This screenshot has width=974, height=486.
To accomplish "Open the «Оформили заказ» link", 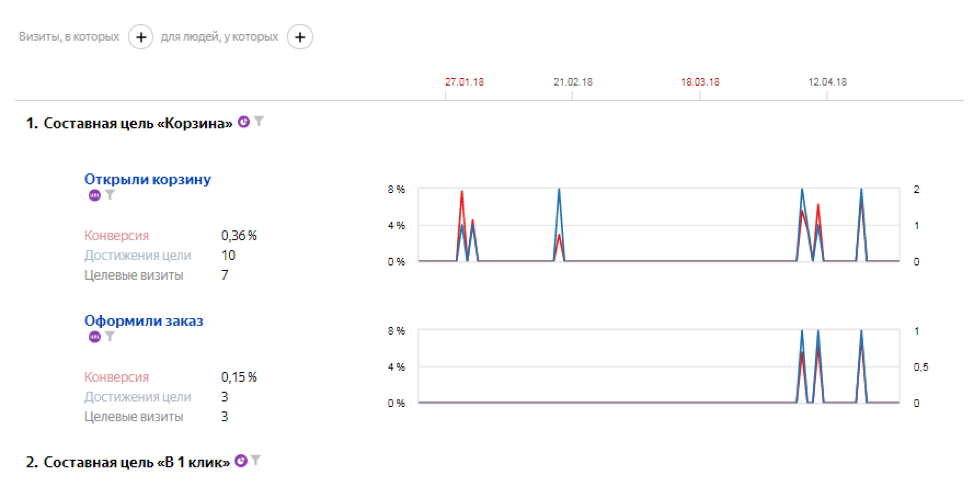I will coord(143,321).
